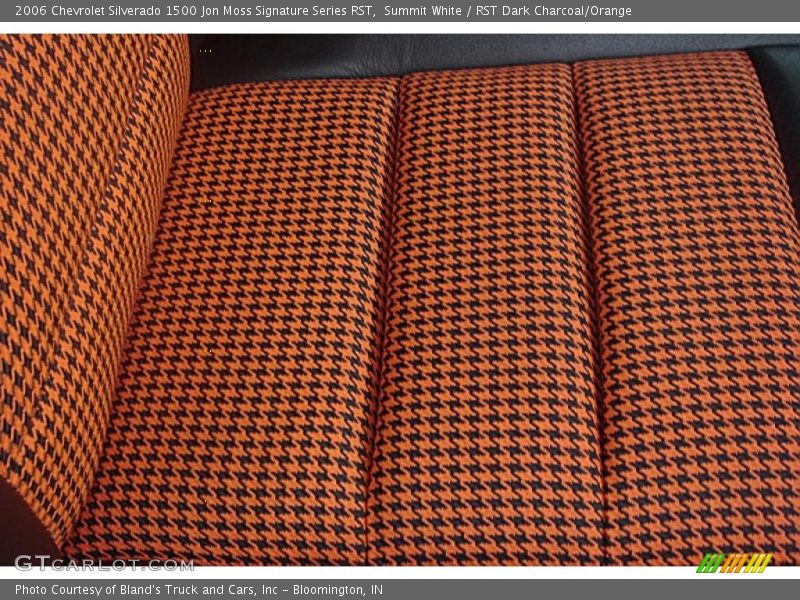The width and height of the screenshot is (800, 600).
Task: Click the left houndstooth seat cushion panel
Action: pos(250,320)
